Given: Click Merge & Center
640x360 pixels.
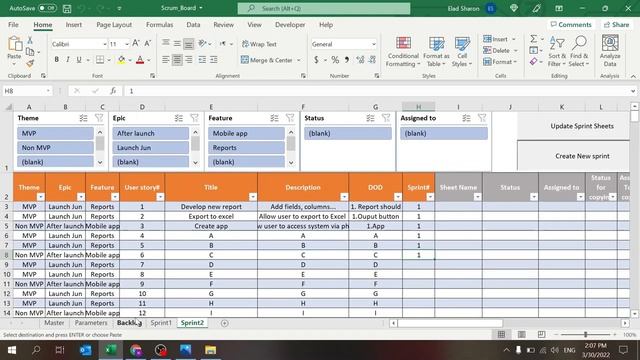Looking at the screenshot, I should 267,60.
